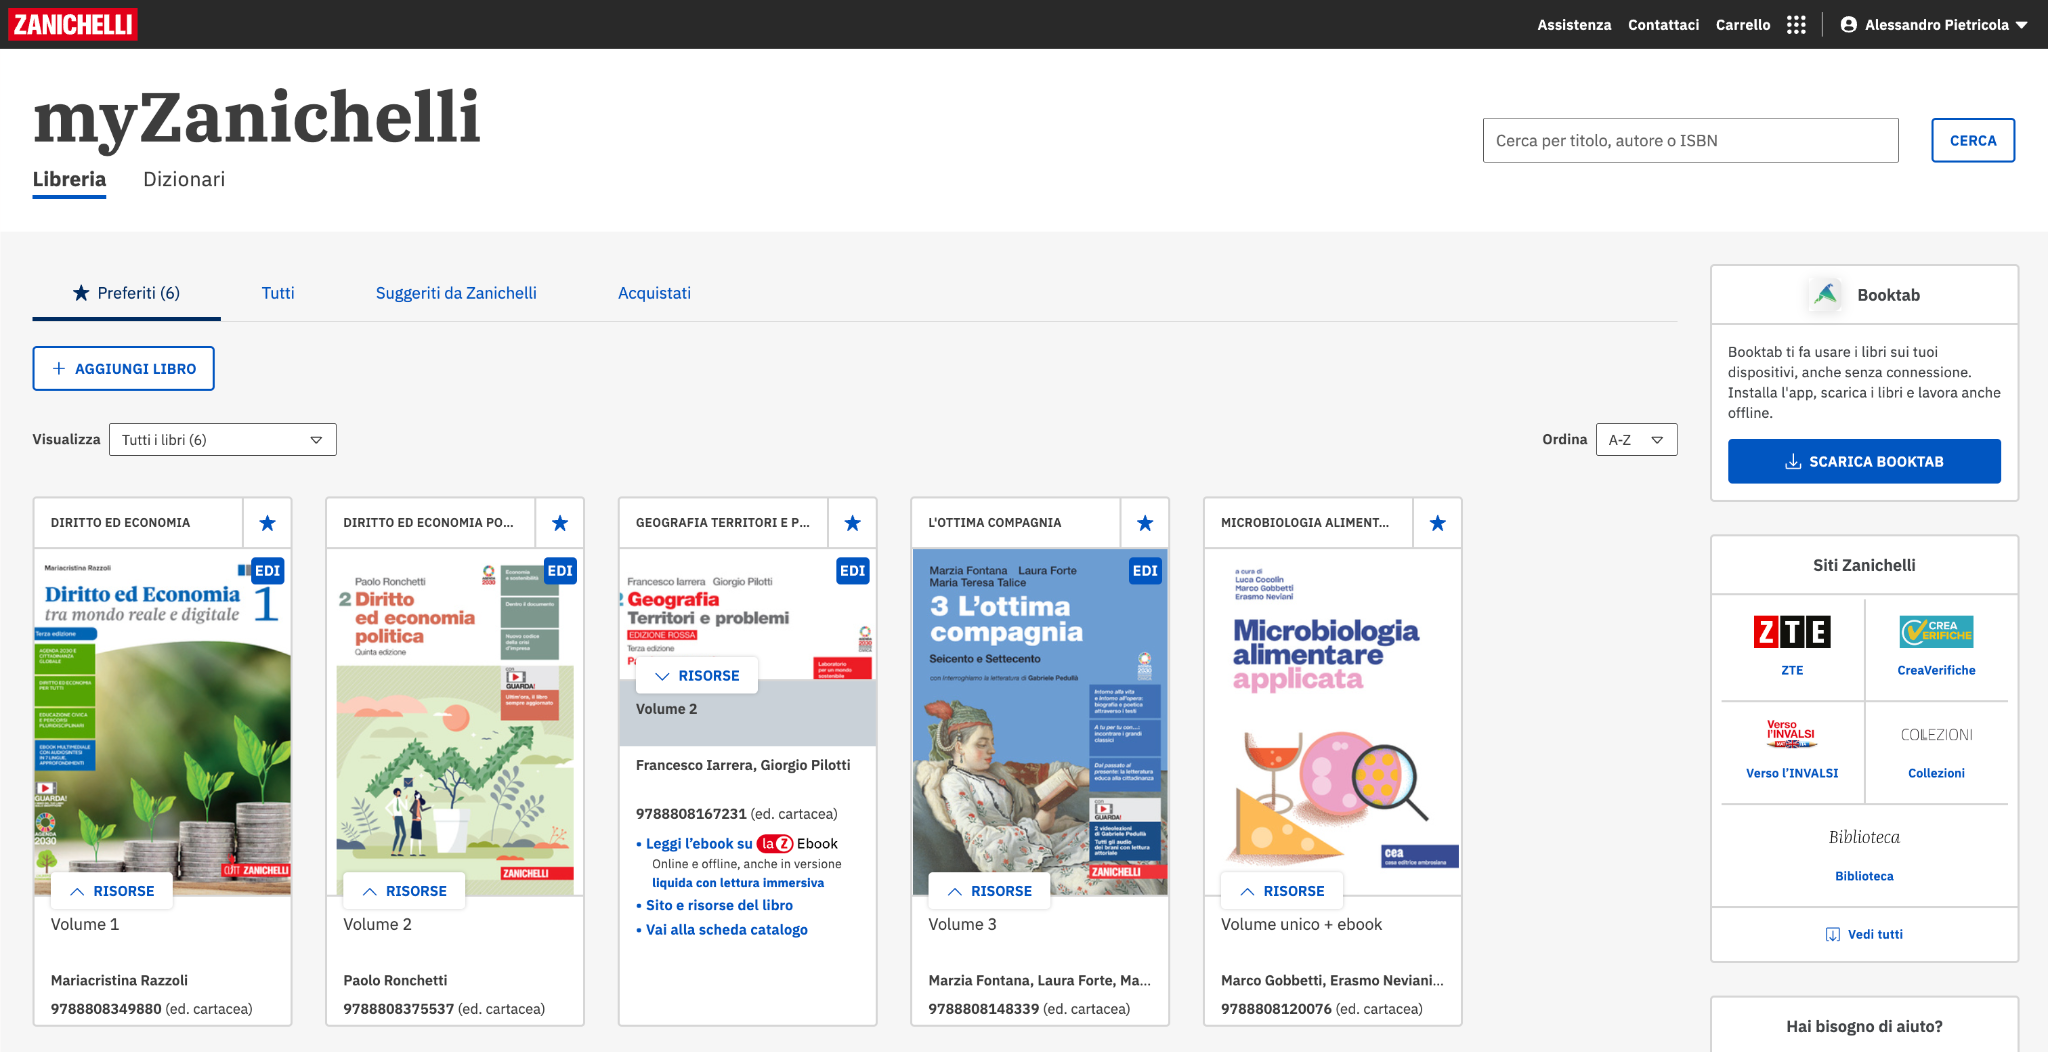Open the Diritto ed economia politica cover

(455, 720)
